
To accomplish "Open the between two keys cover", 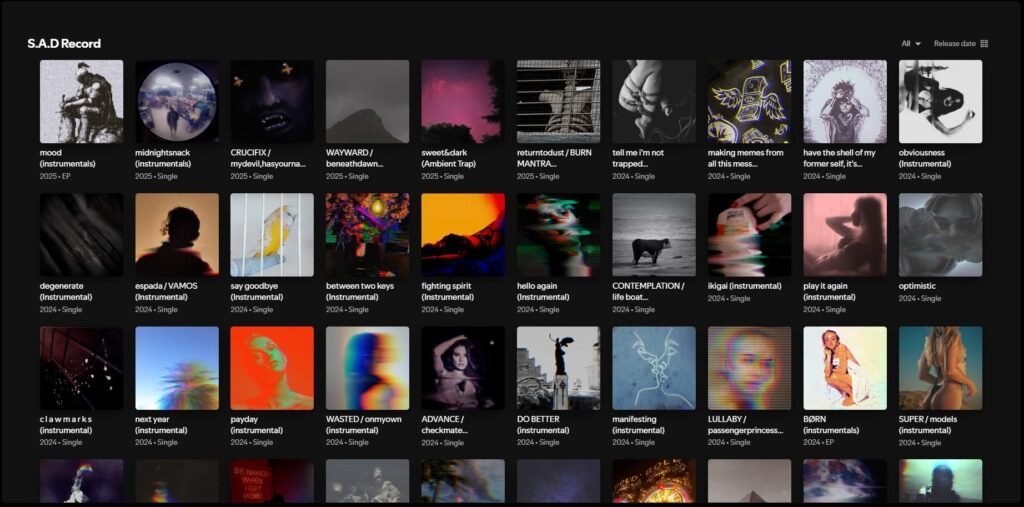I will point(368,235).
